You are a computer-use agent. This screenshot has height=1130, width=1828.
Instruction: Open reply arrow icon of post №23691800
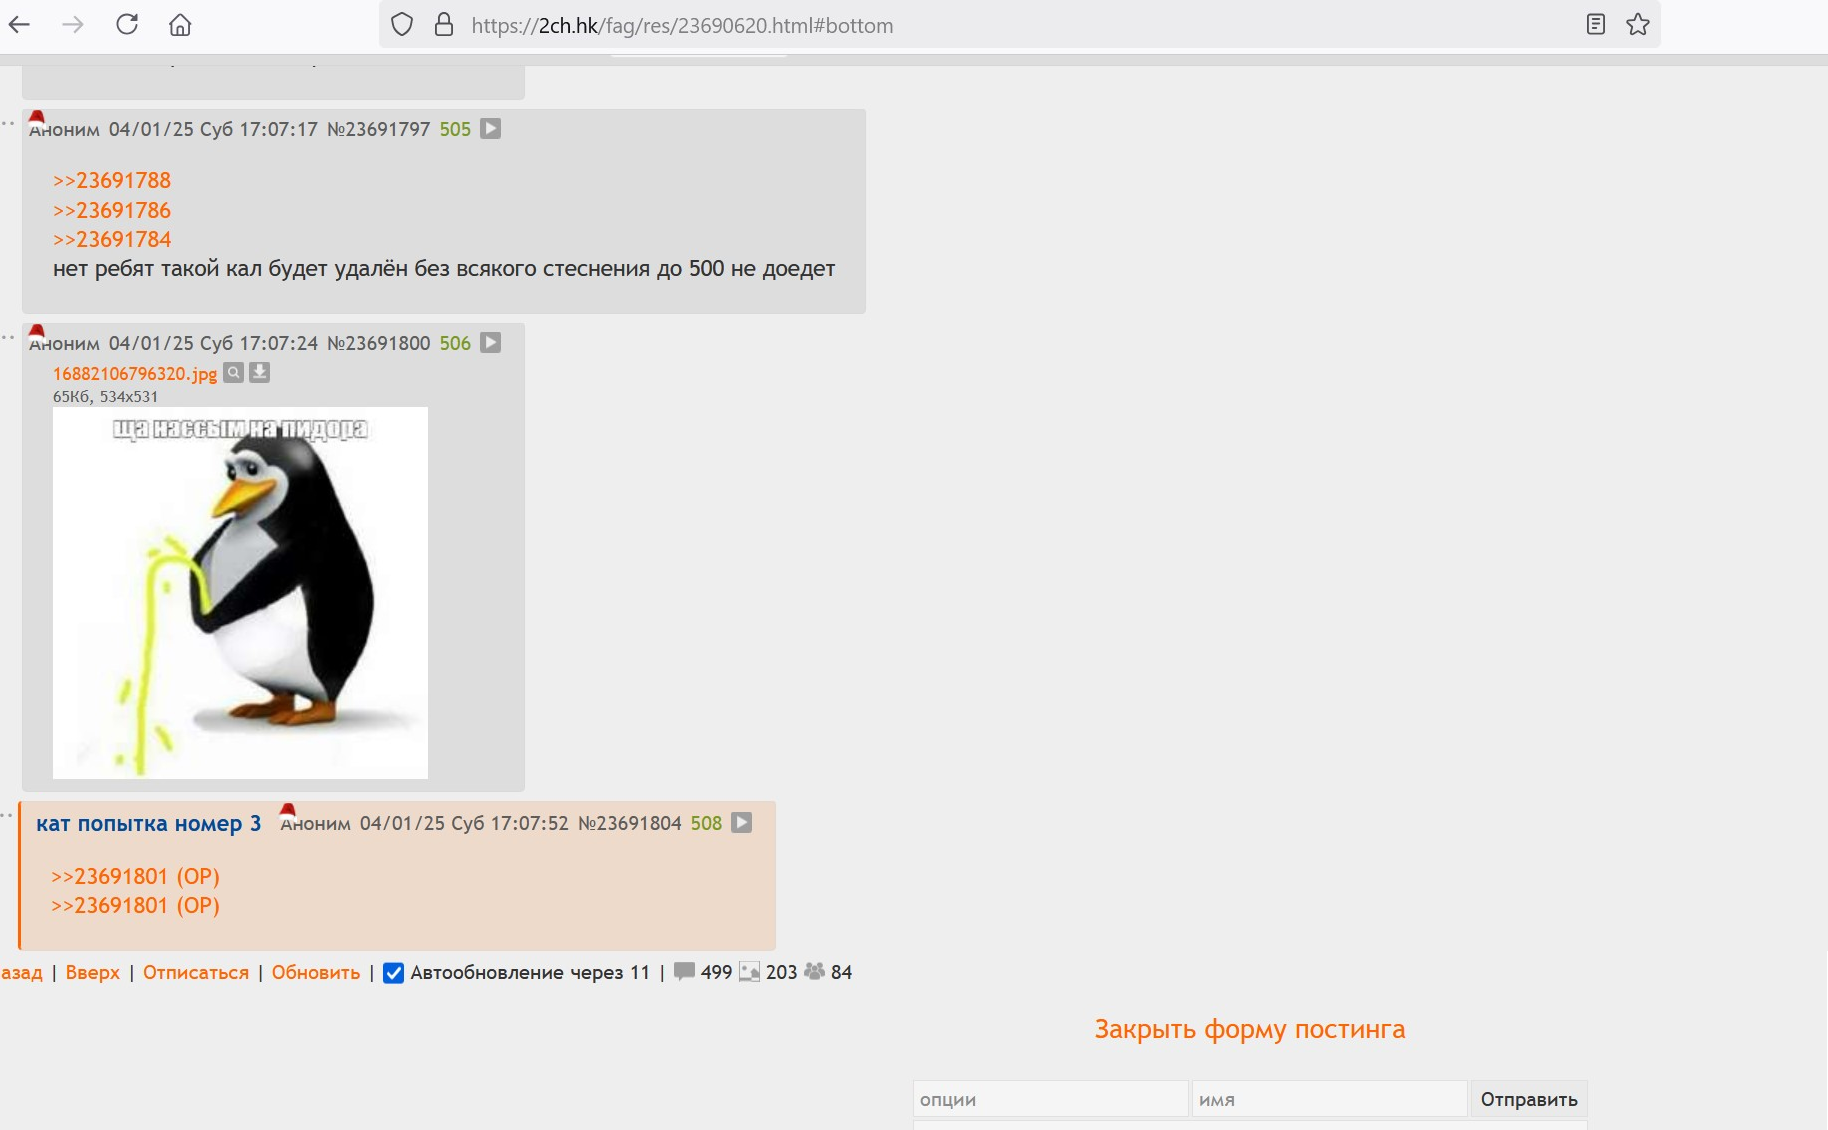point(491,343)
